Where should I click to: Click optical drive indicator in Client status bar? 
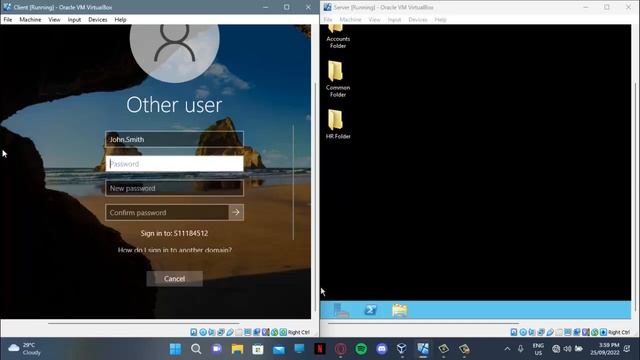[x=203, y=332]
